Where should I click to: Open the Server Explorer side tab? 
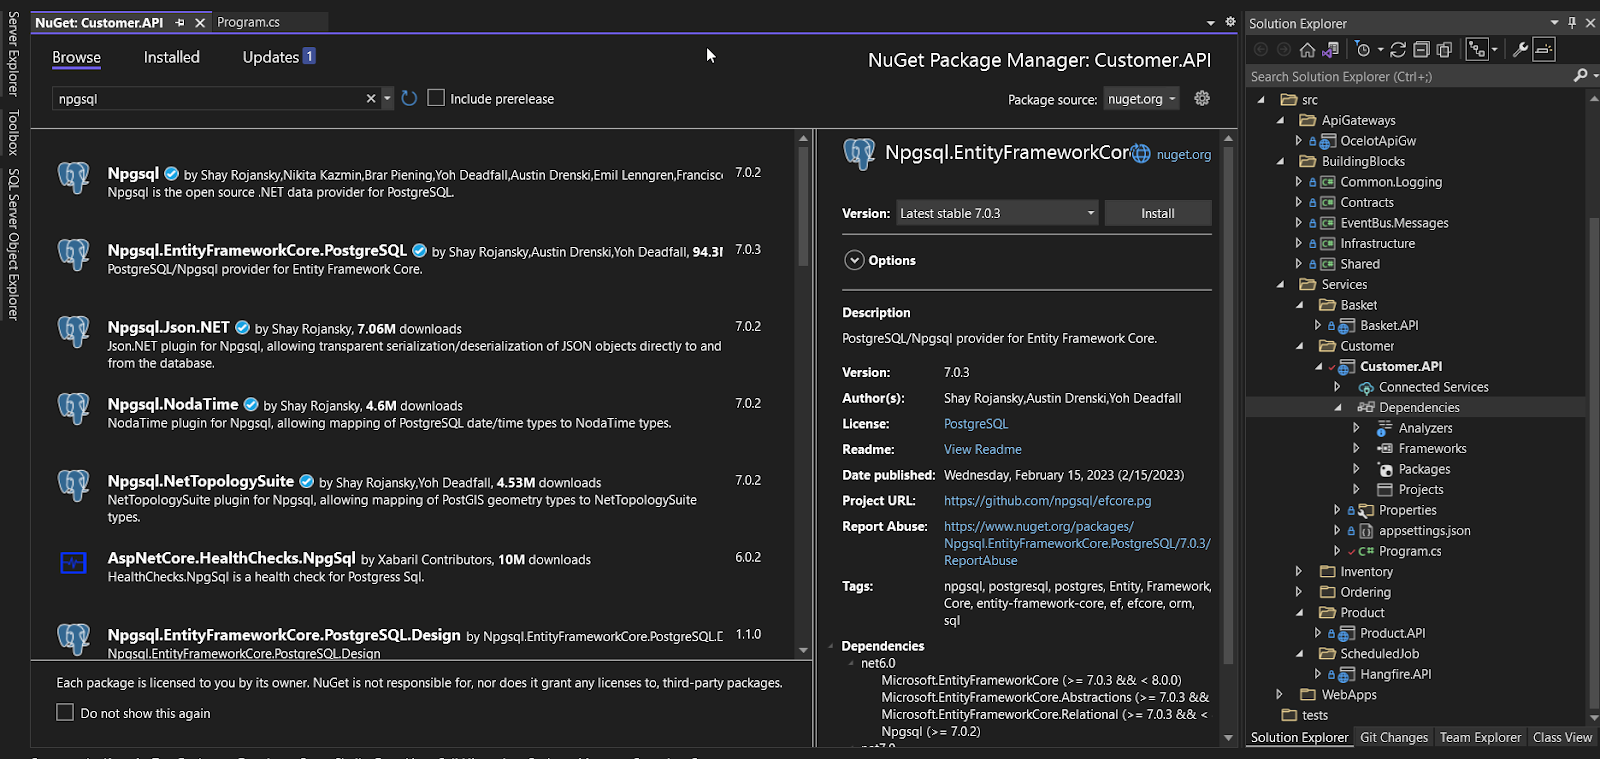tap(13, 54)
